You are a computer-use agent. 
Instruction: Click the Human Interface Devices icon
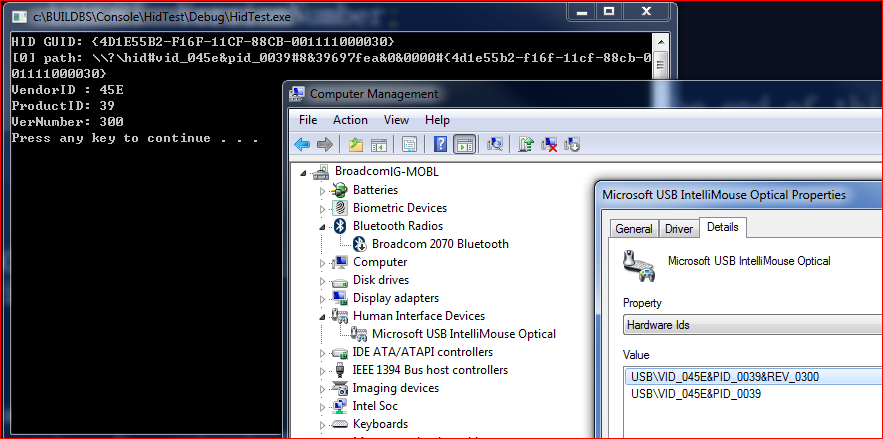340,316
